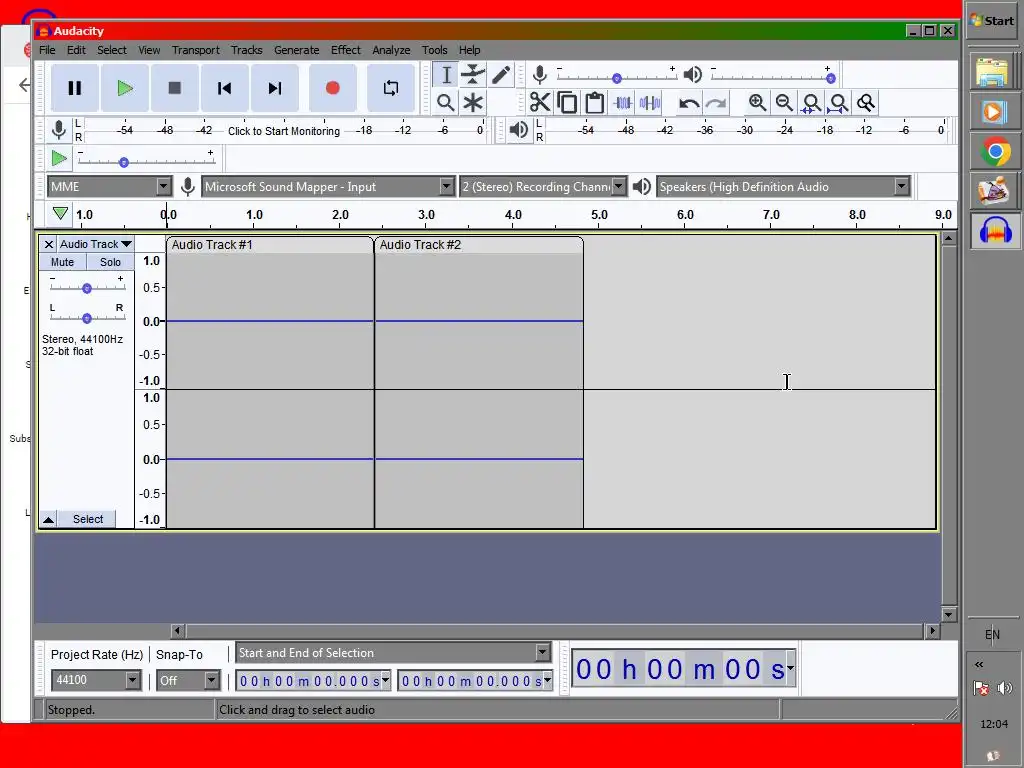Viewport: 1024px width, 768px height.
Task: Zoom in on the waveform
Action: 758,103
